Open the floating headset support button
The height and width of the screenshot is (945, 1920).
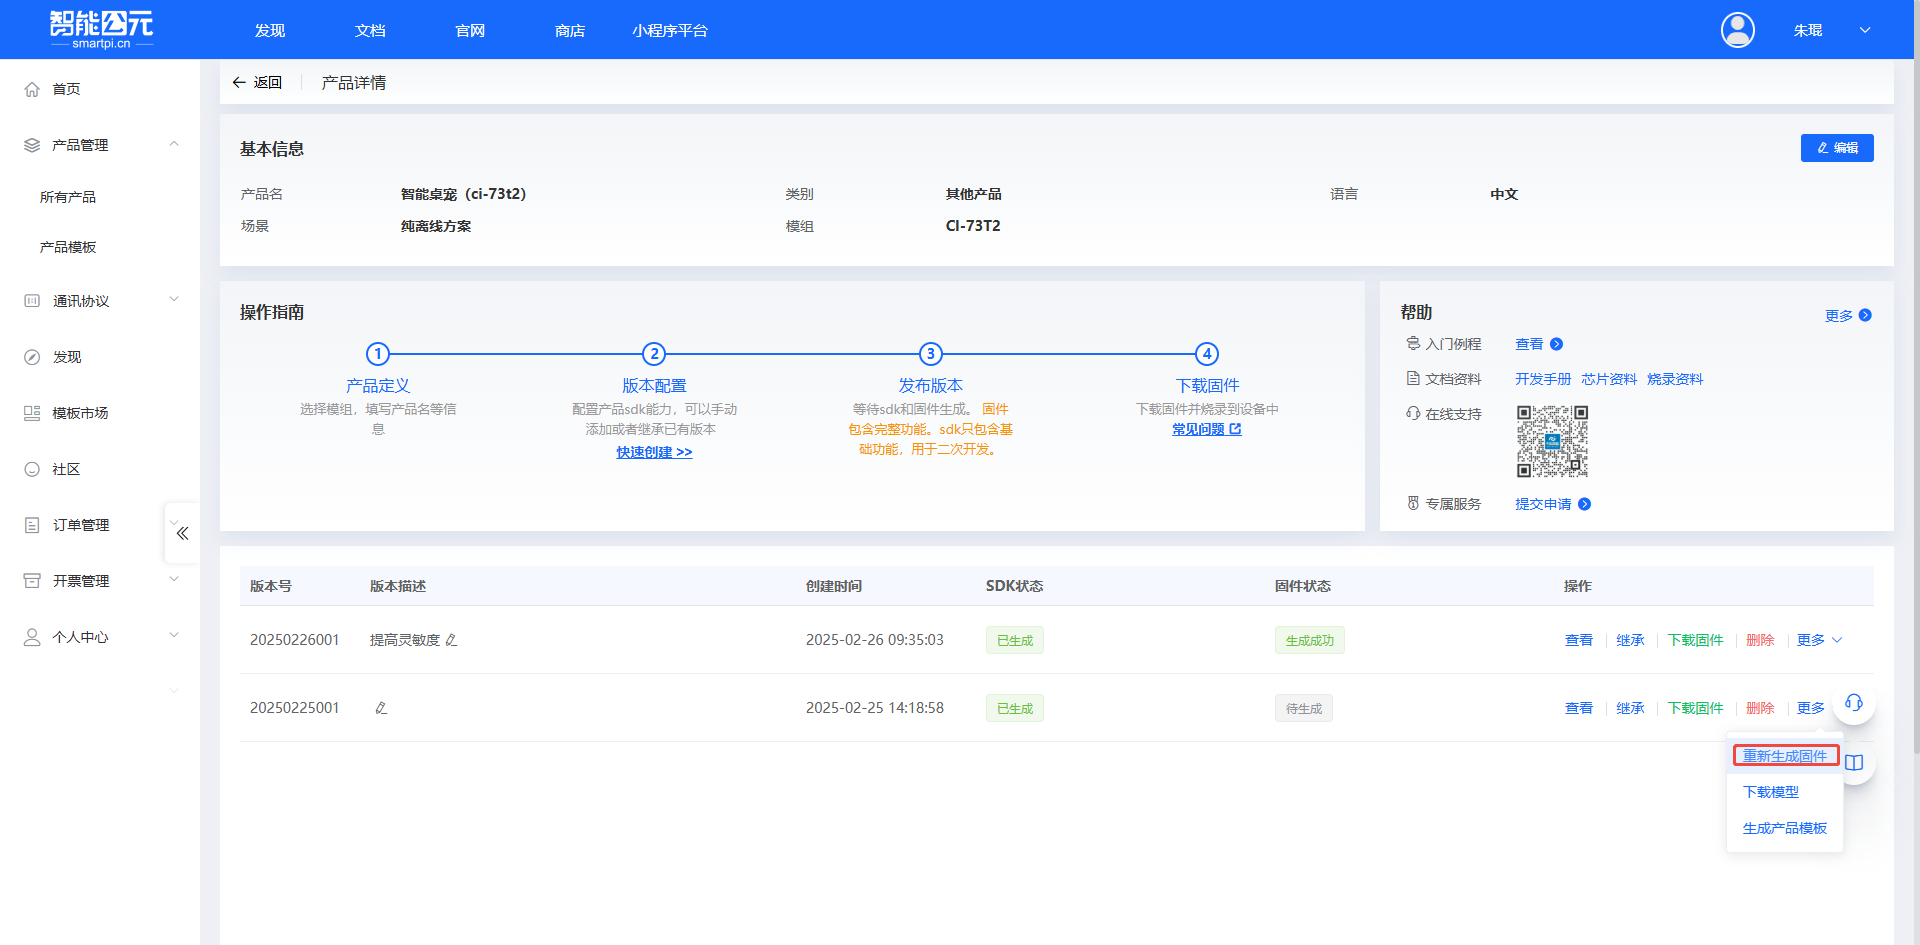[x=1853, y=703]
